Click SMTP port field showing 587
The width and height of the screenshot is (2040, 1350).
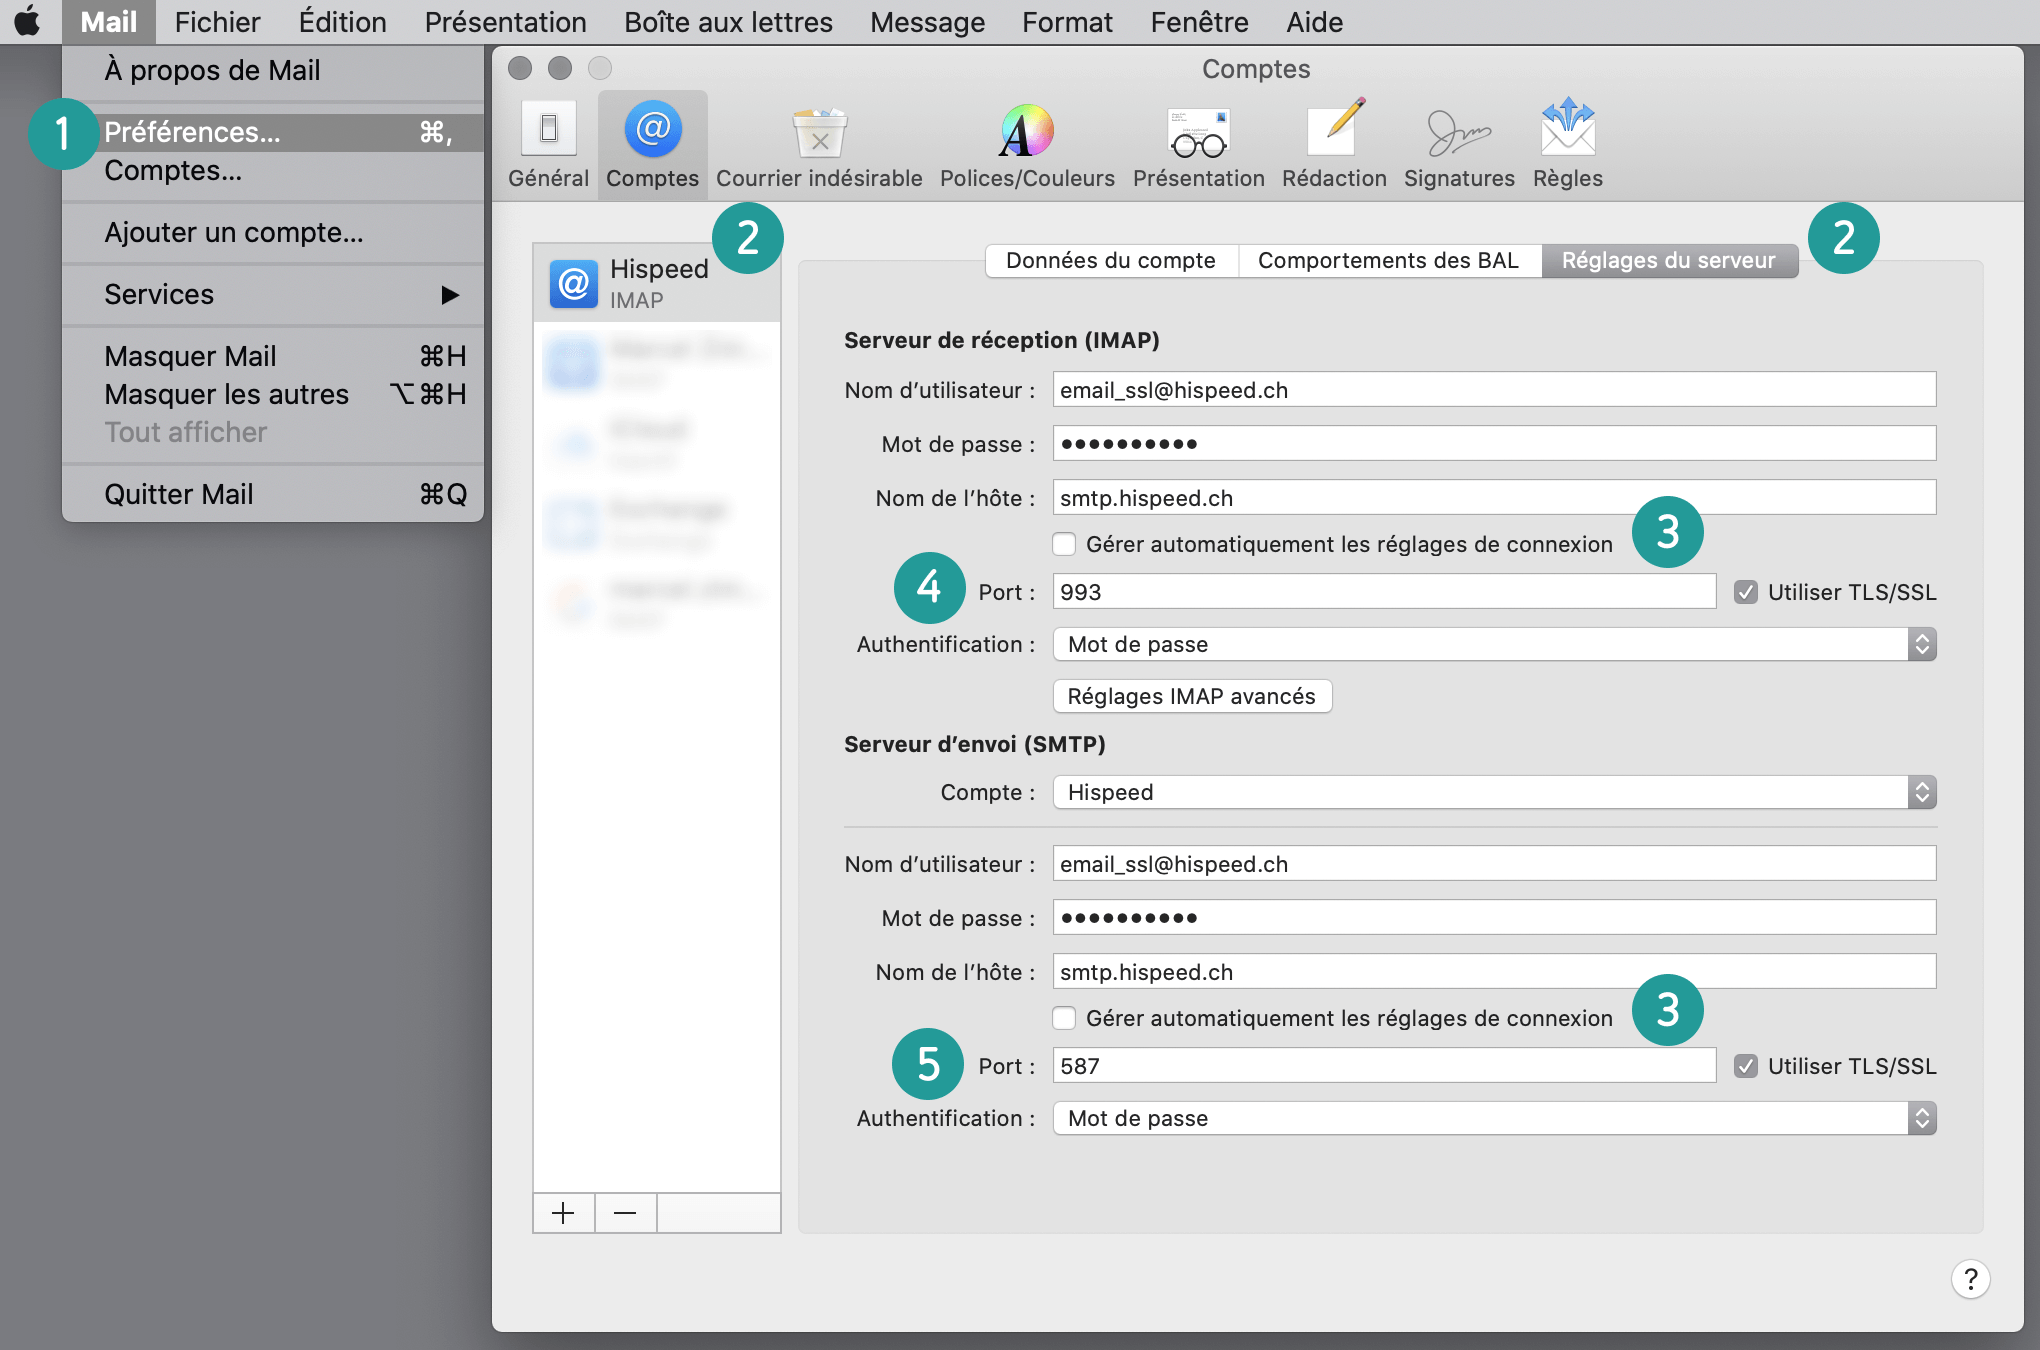(x=1384, y=1066)
